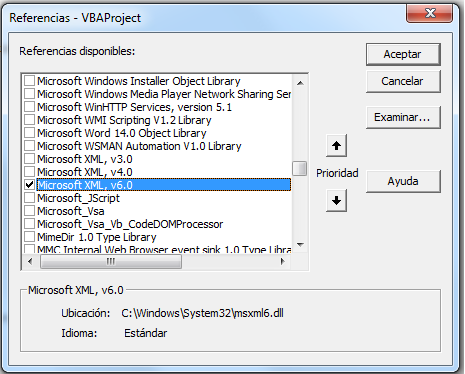
Task: Click the list's vertical scroll up arrow
Action: click(300, 83)
